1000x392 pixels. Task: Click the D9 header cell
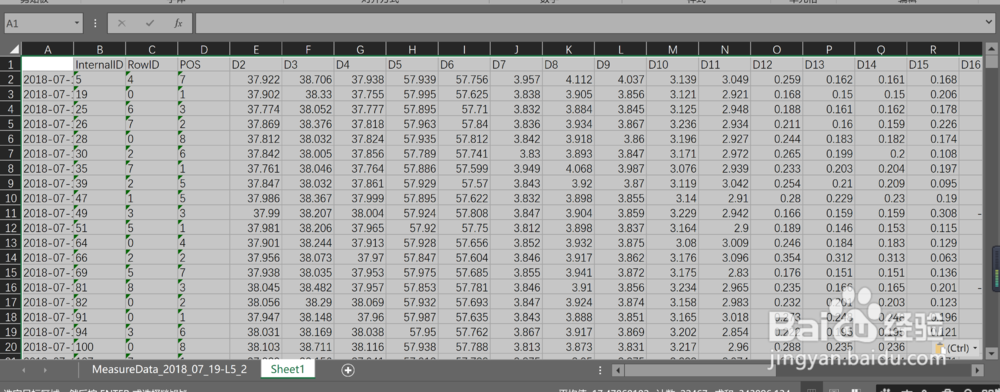(621, 64)
